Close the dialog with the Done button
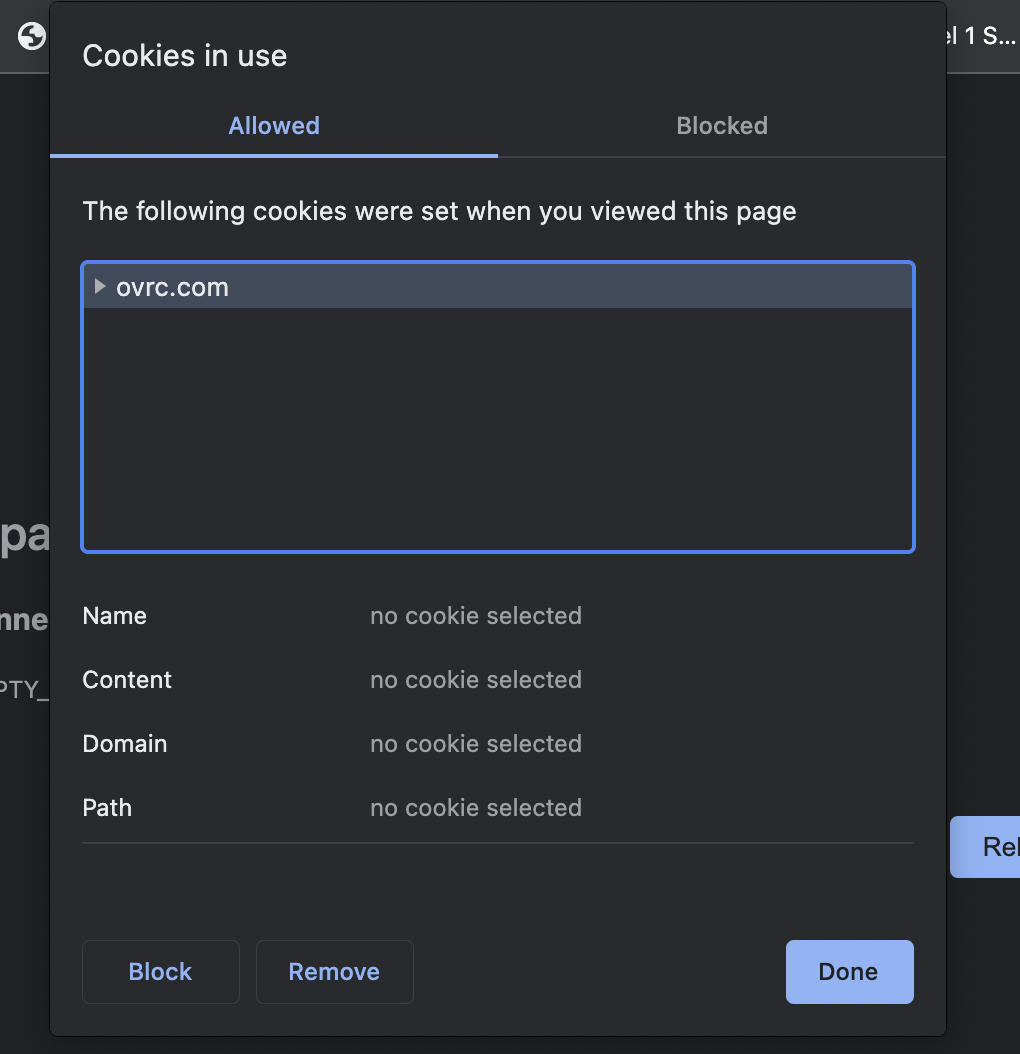Screen dimensions: 1020x1054 click(x=849, y=971)
